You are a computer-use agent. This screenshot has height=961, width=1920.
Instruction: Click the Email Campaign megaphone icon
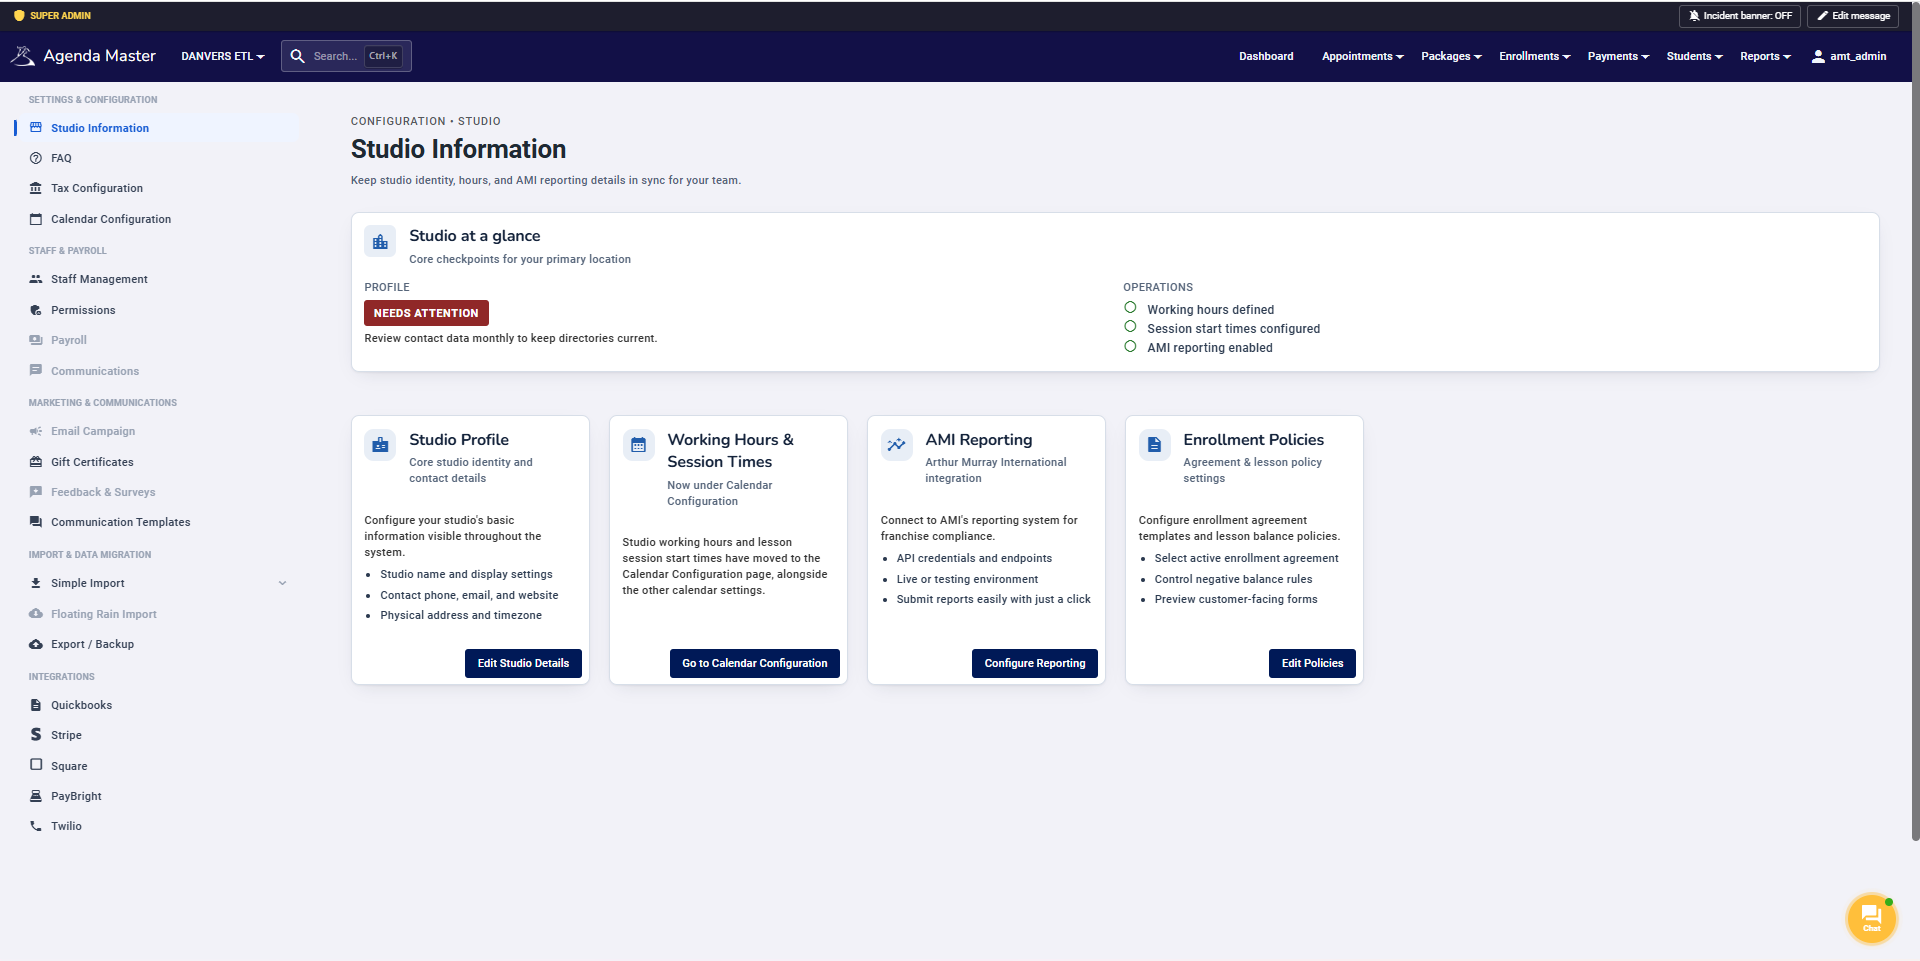pos(36,431)
